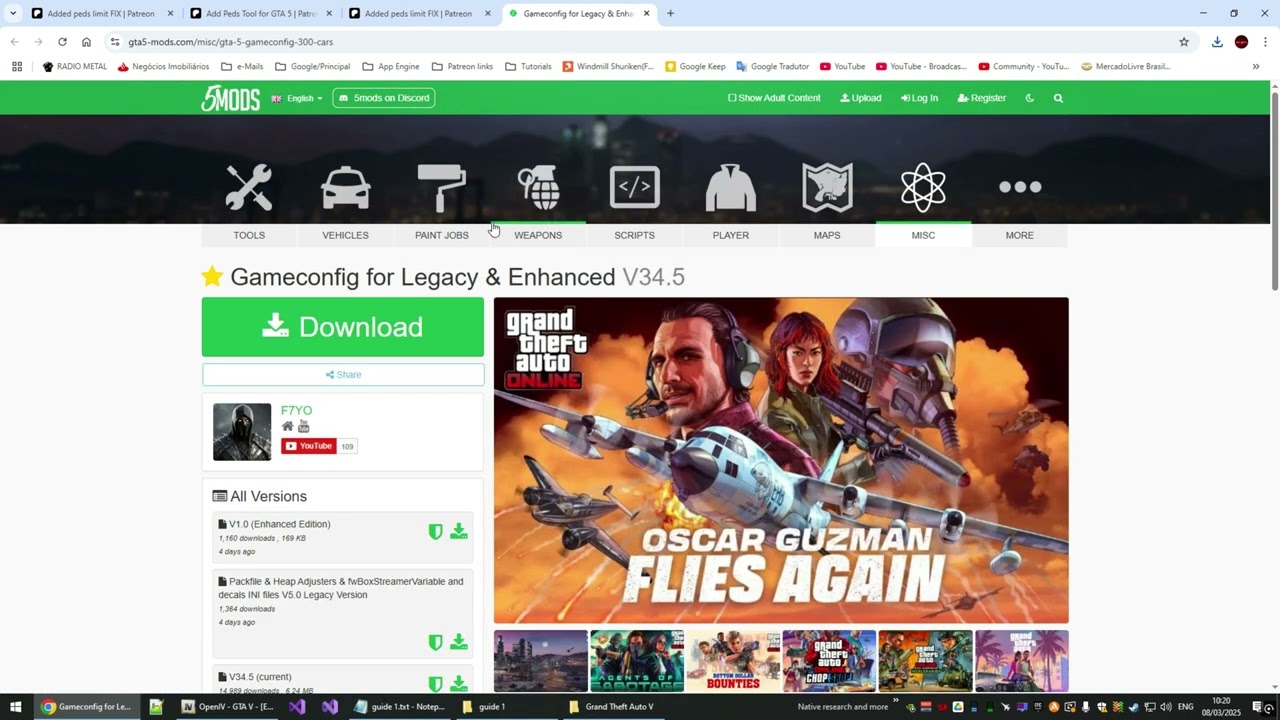Open the Tools category wrench icon
Viewport: 1280px width, 720px height.
[249, 187]
